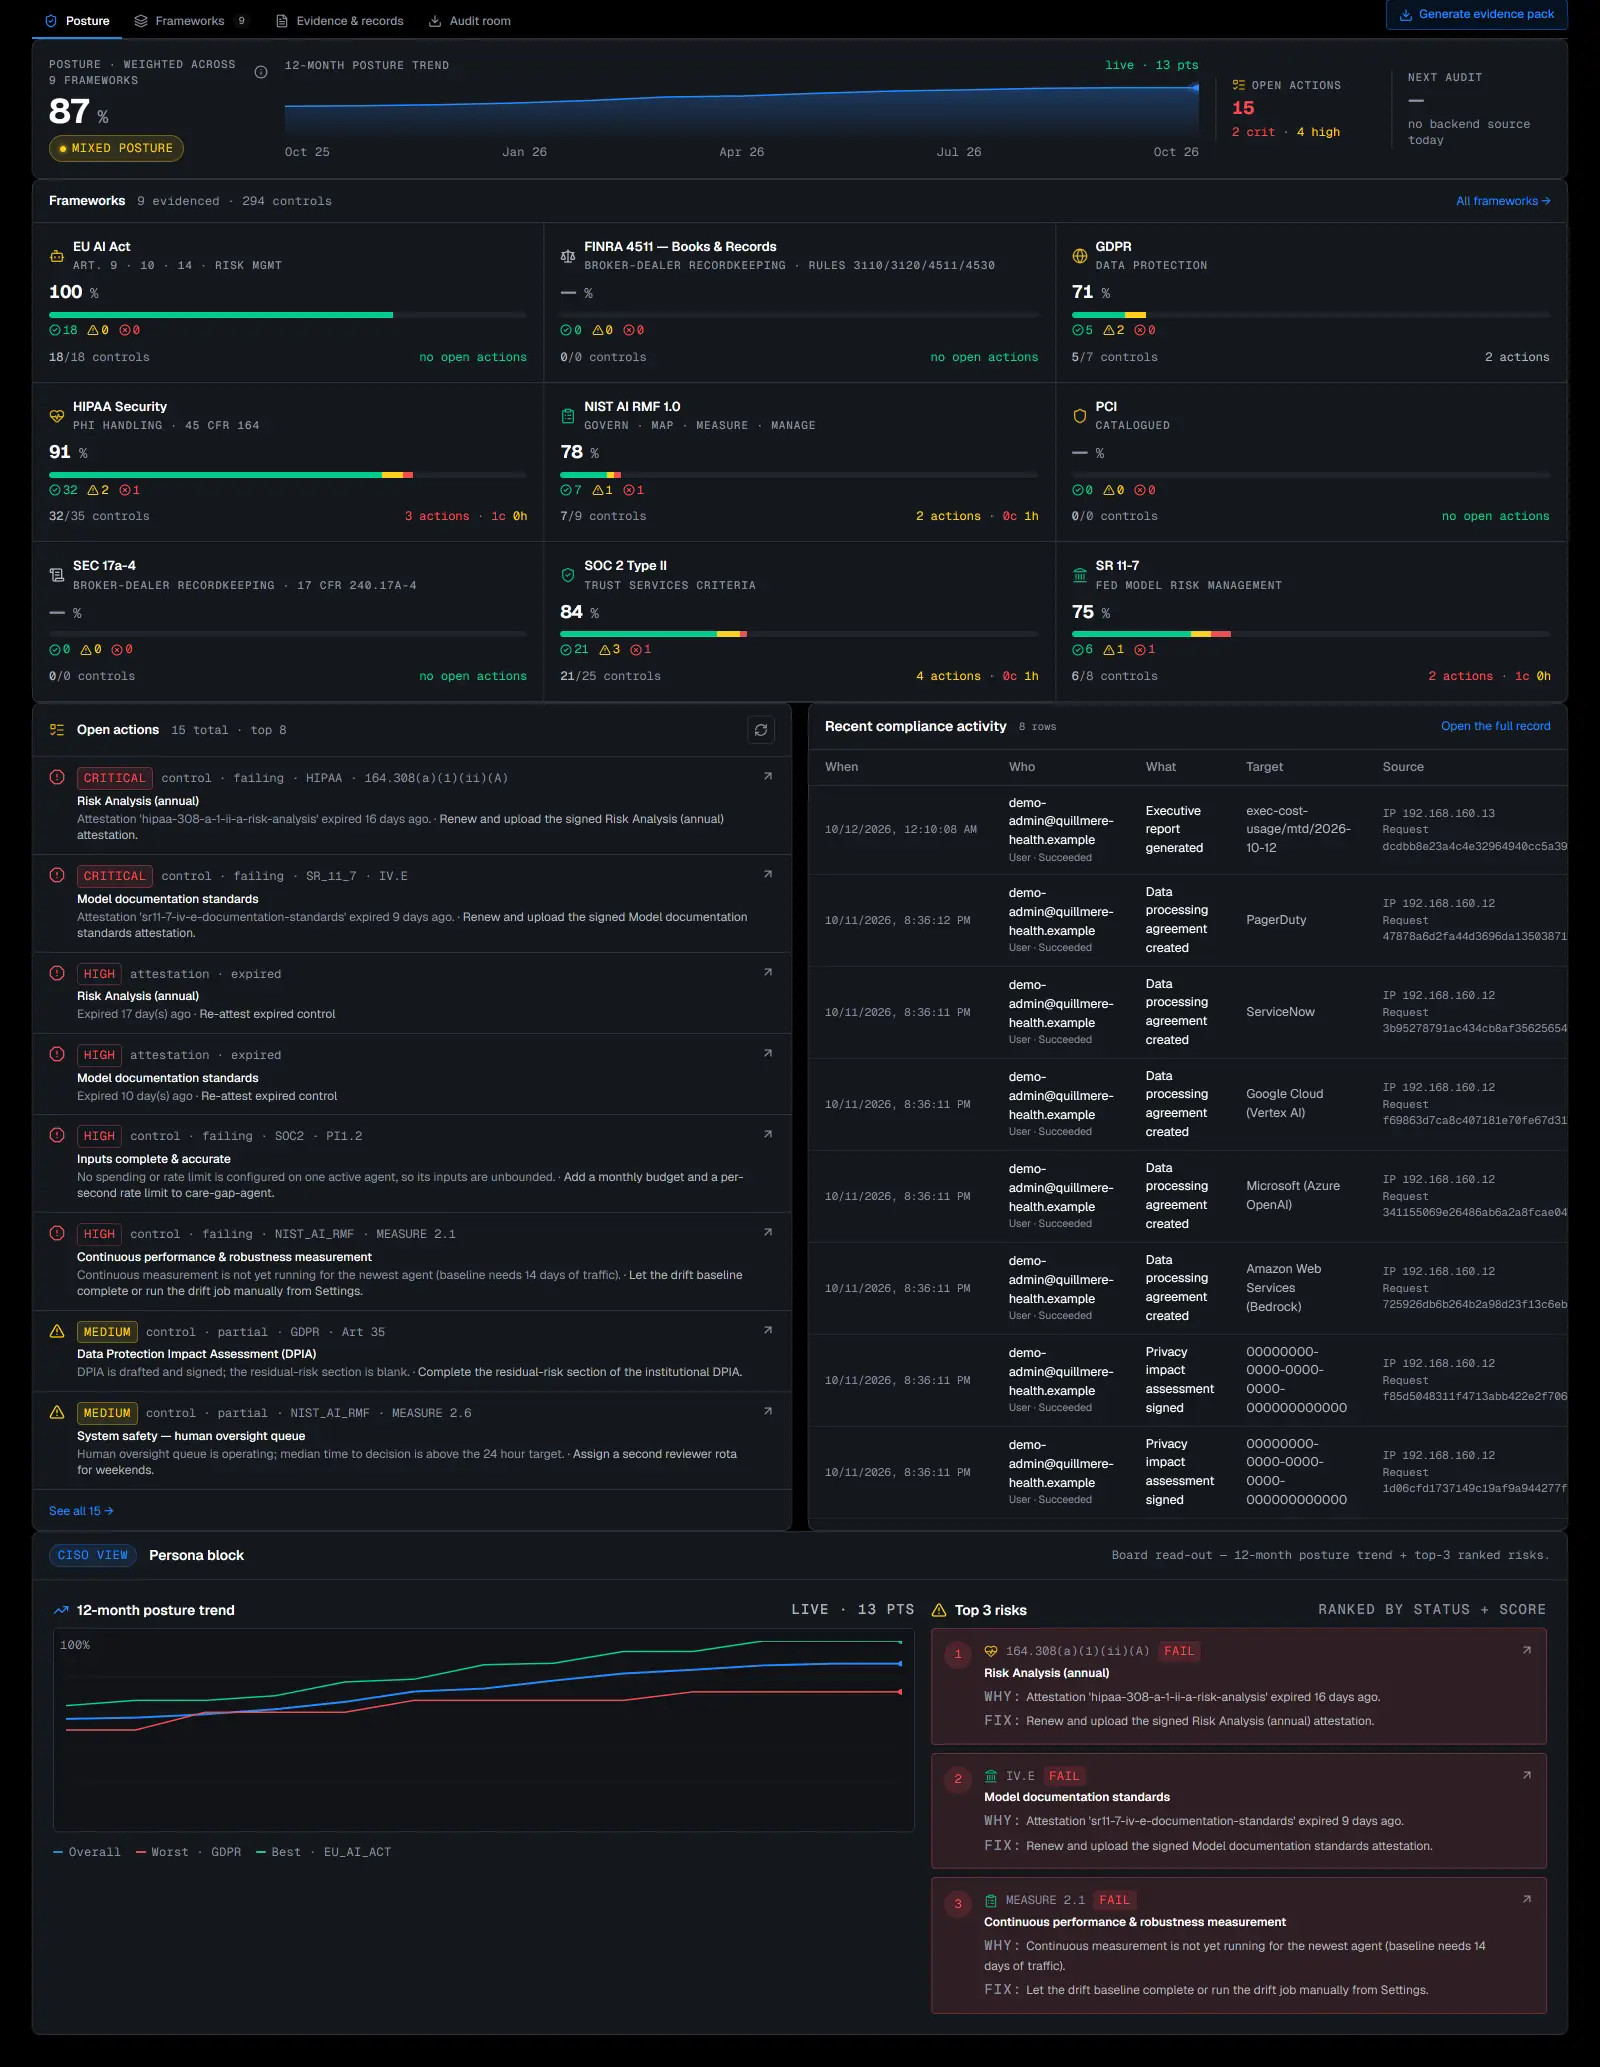Click the '2 crit' open actions count
The image size is (1600, 2067).
pos(1254,132)
